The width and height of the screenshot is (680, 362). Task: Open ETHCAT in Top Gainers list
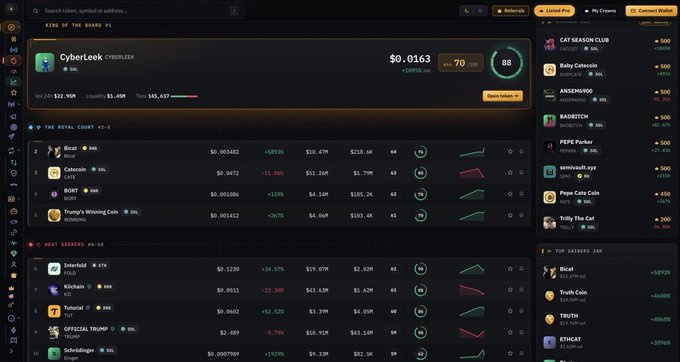[x=607, y=342]
